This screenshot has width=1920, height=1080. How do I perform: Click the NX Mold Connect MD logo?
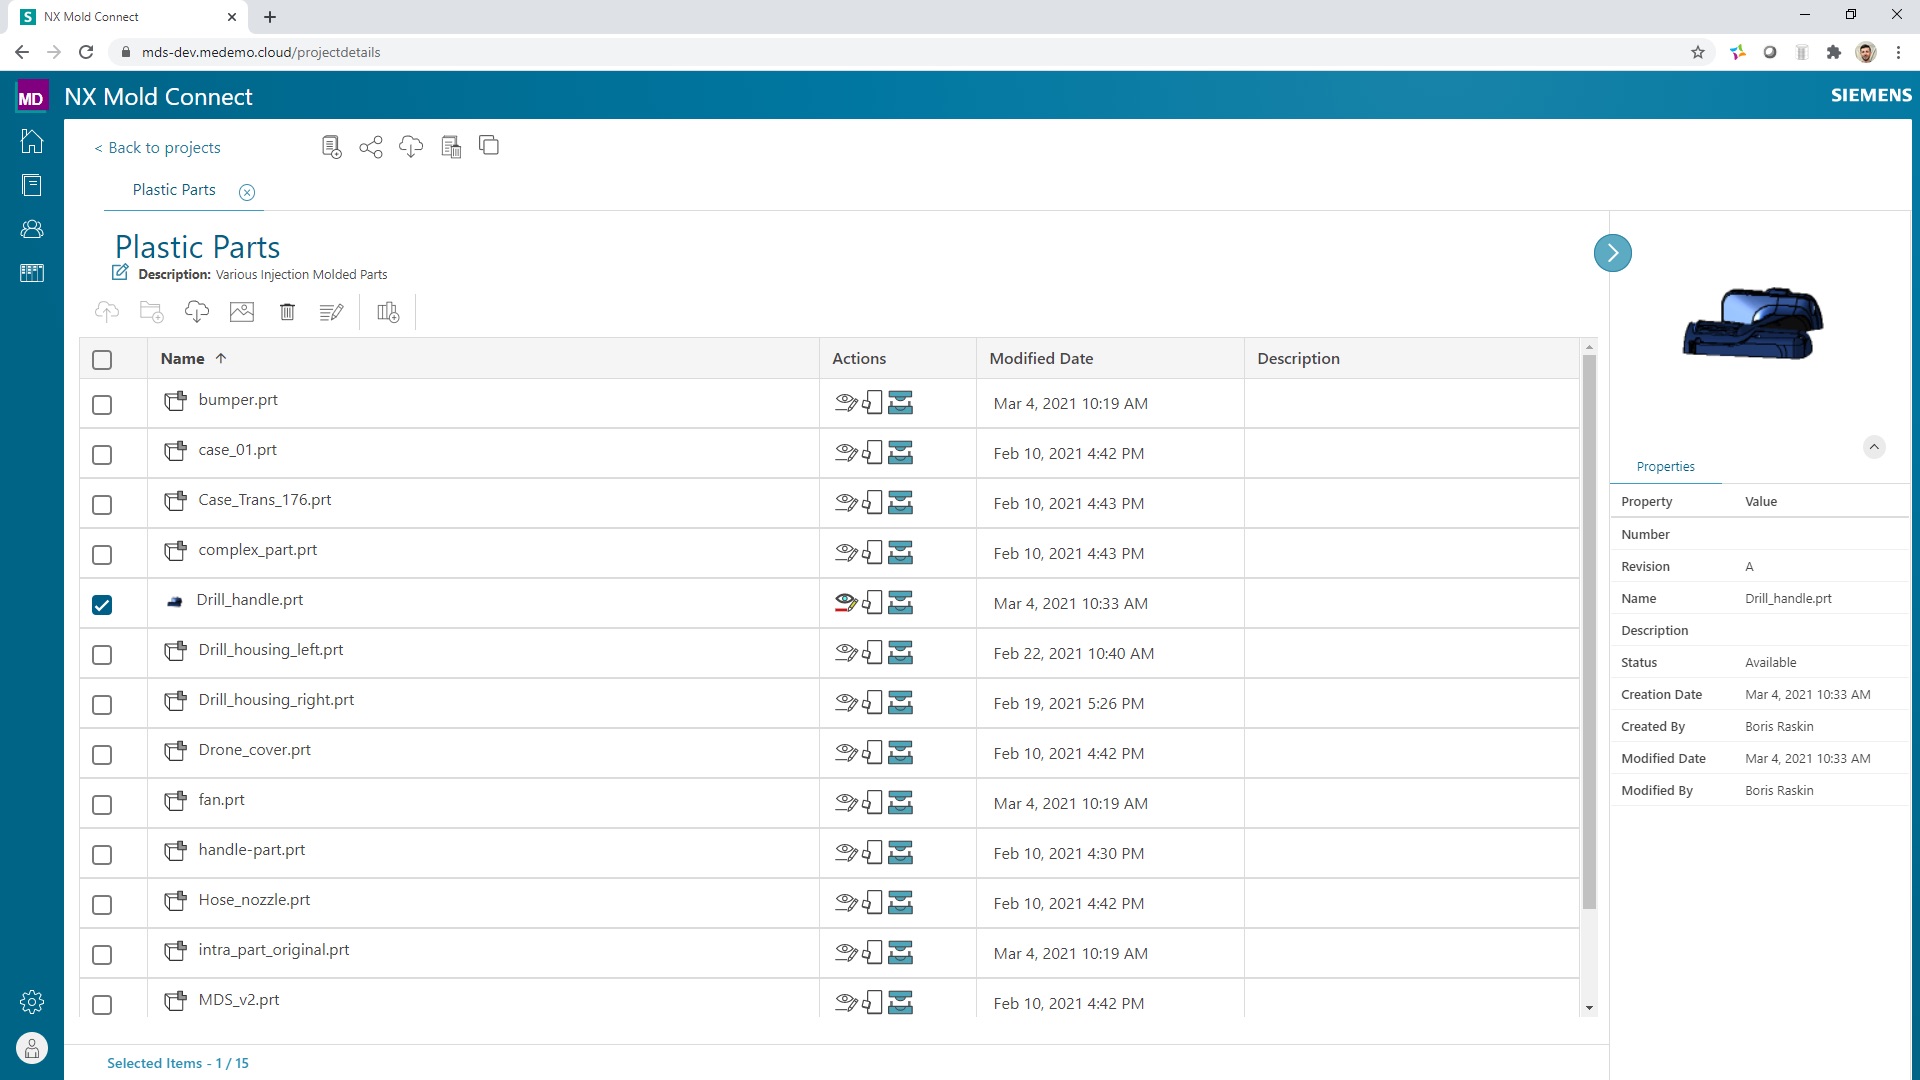click(32, 96)
